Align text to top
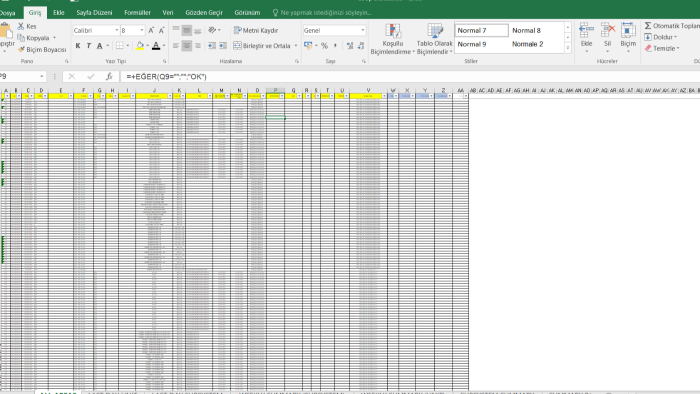Screen dimensions: 700x394 coord(176,30)
